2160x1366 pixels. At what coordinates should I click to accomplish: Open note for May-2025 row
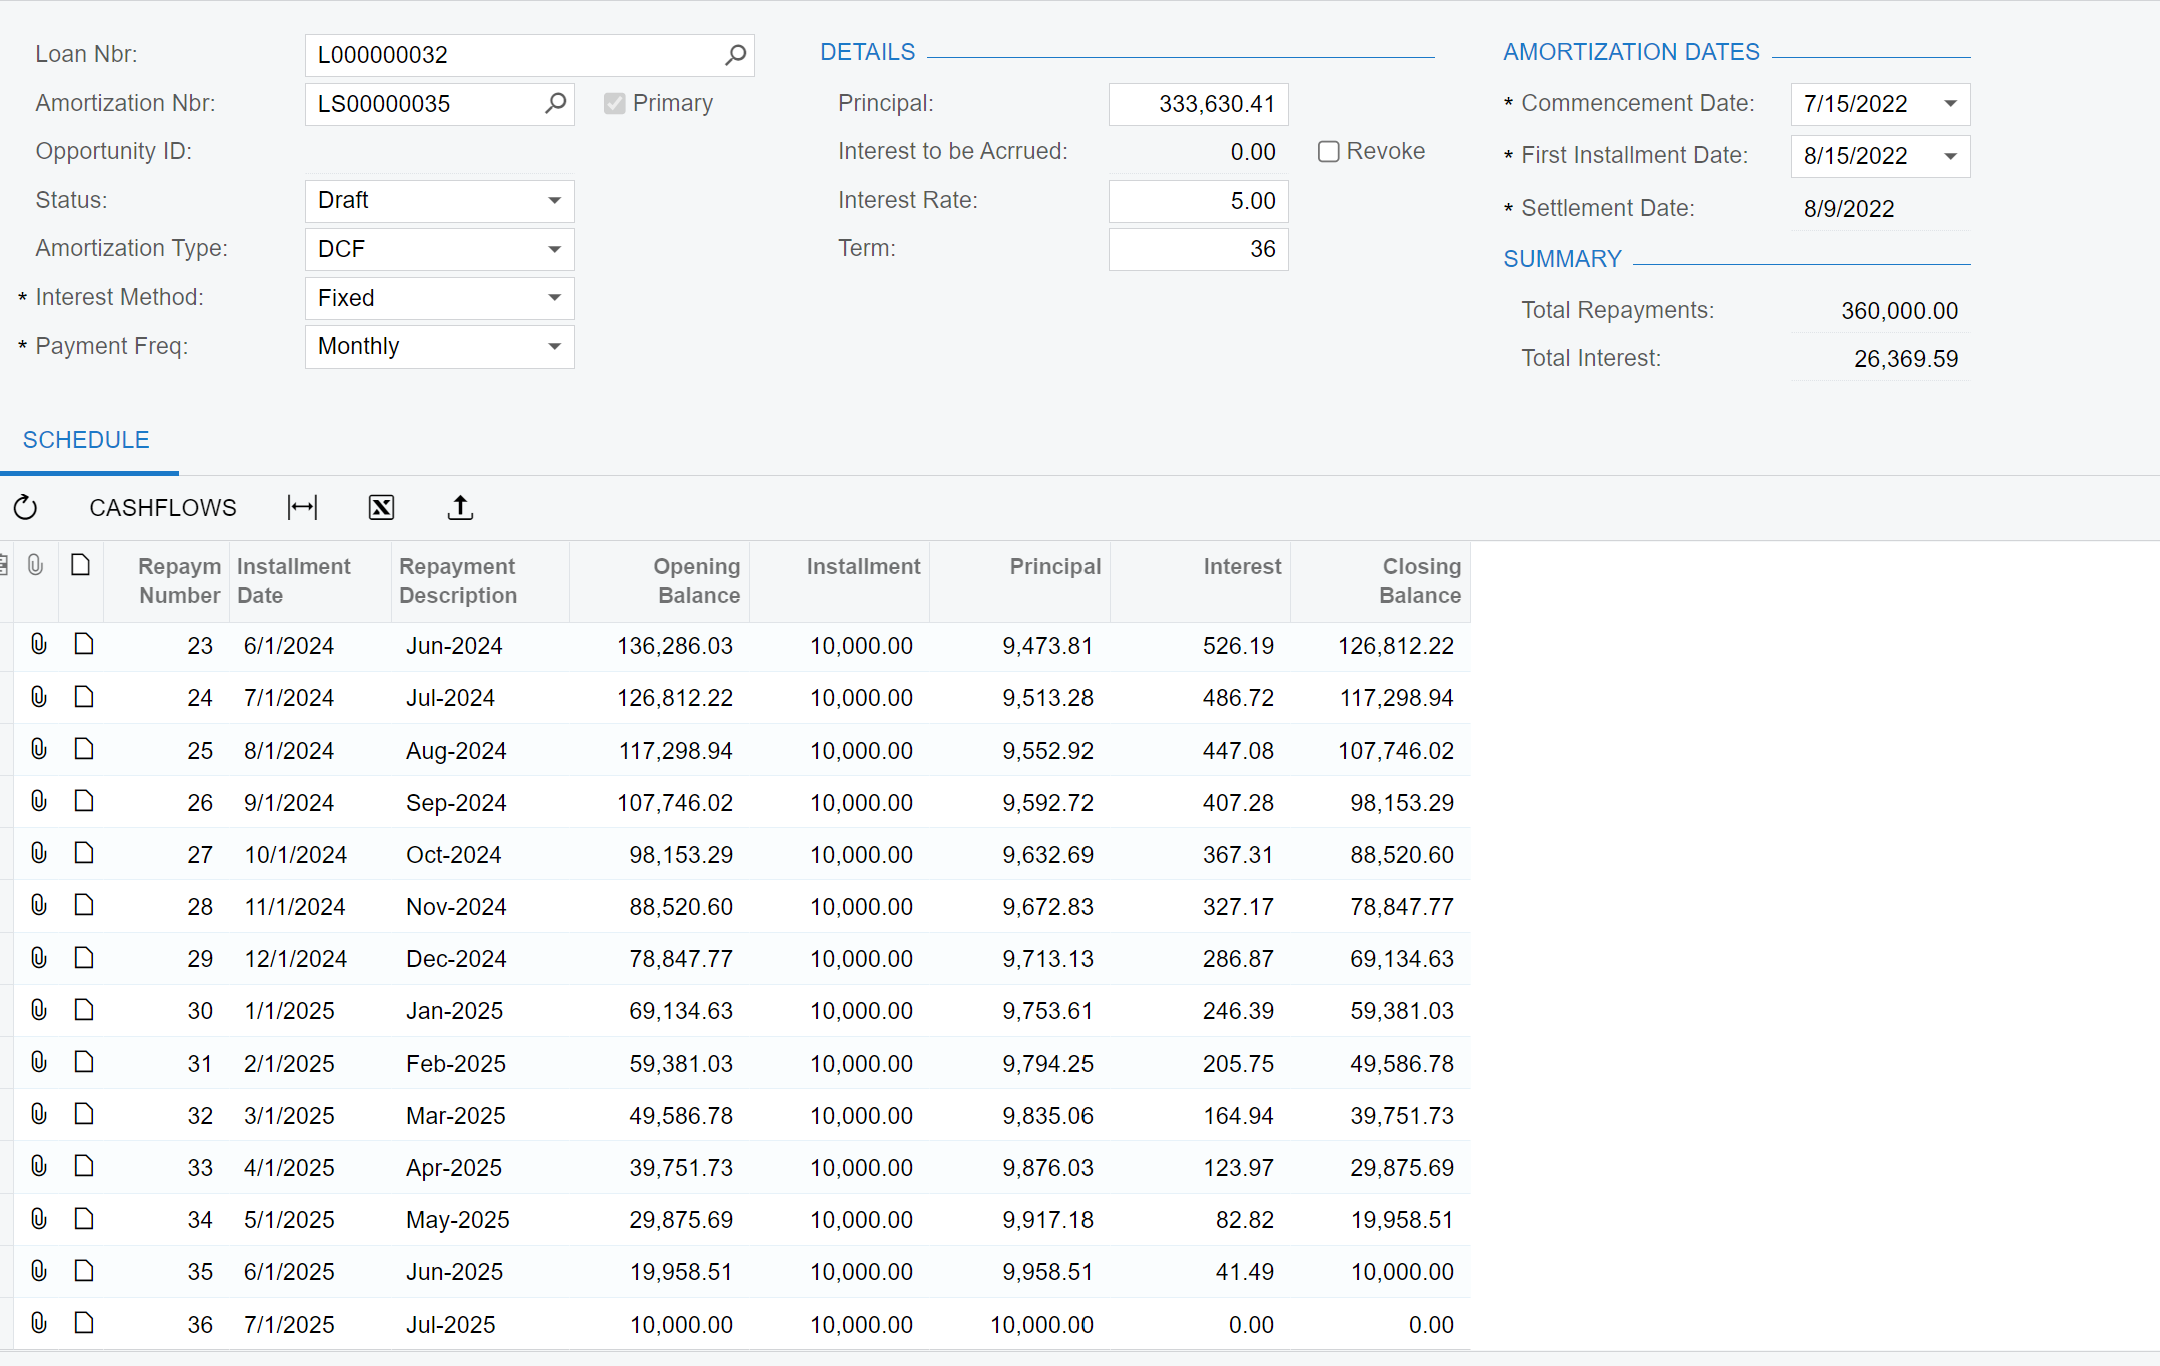(x=84, y=1219)
